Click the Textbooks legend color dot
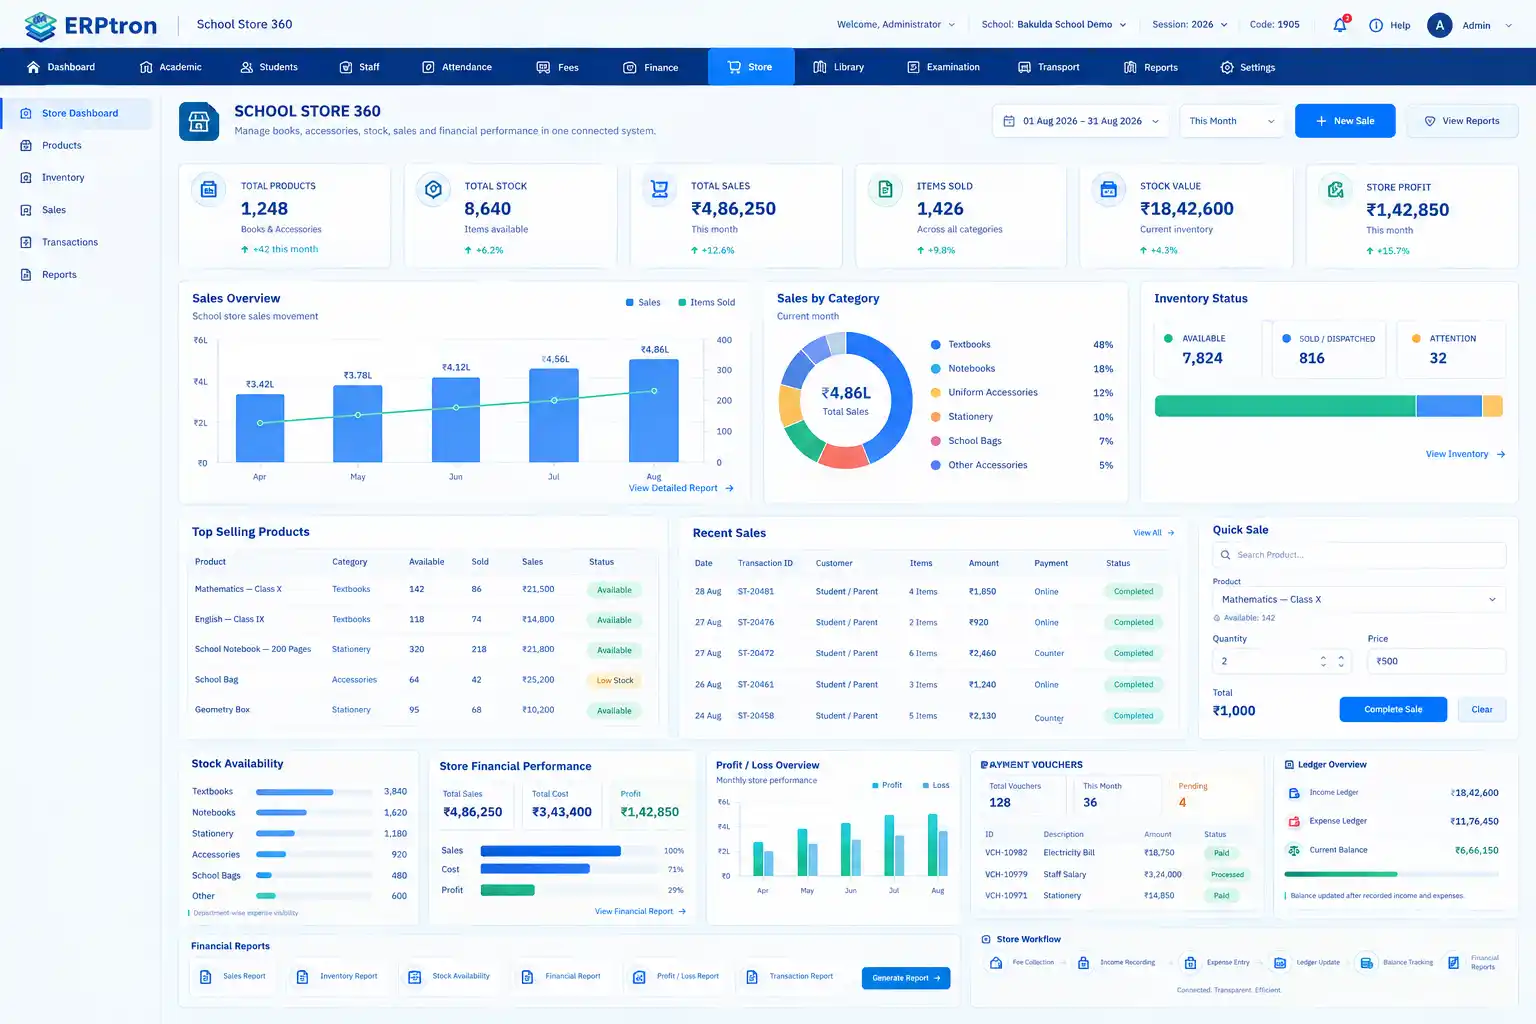The width and height of the screenshot is (1536, 1024). pyautogui.click(x=936, y=345)
